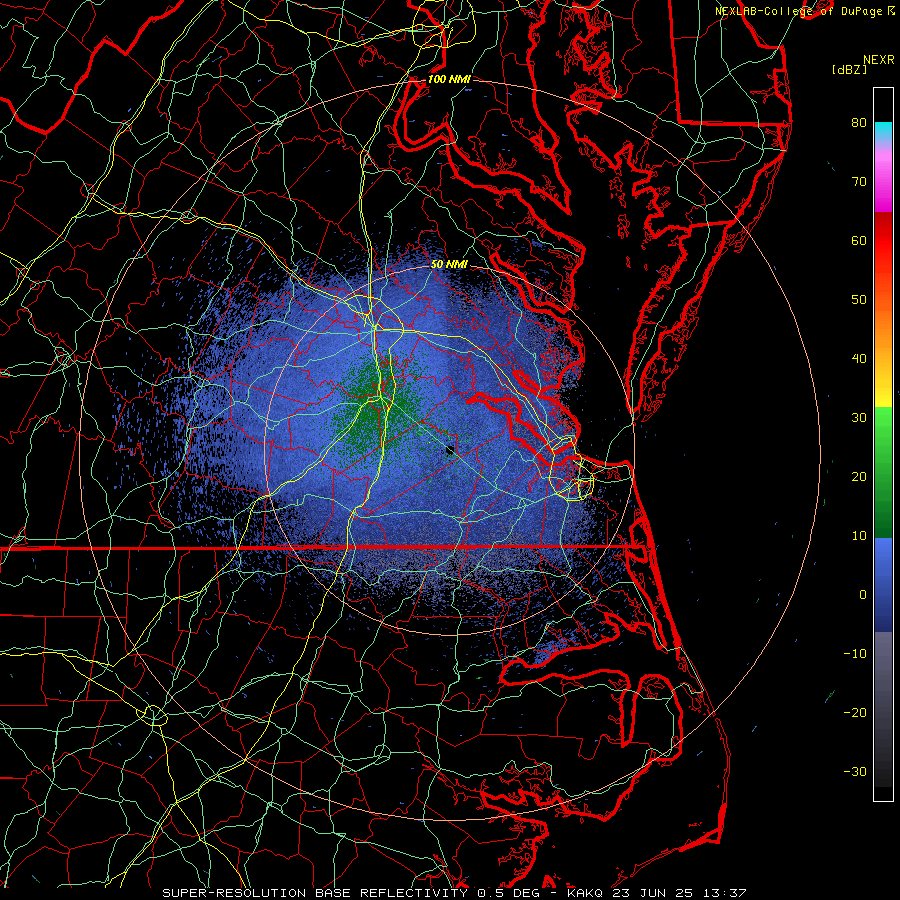Click the 40 dBZ legend value
Image resolution: width=900 pixels, height=900 pixels.
pos(859,359)
